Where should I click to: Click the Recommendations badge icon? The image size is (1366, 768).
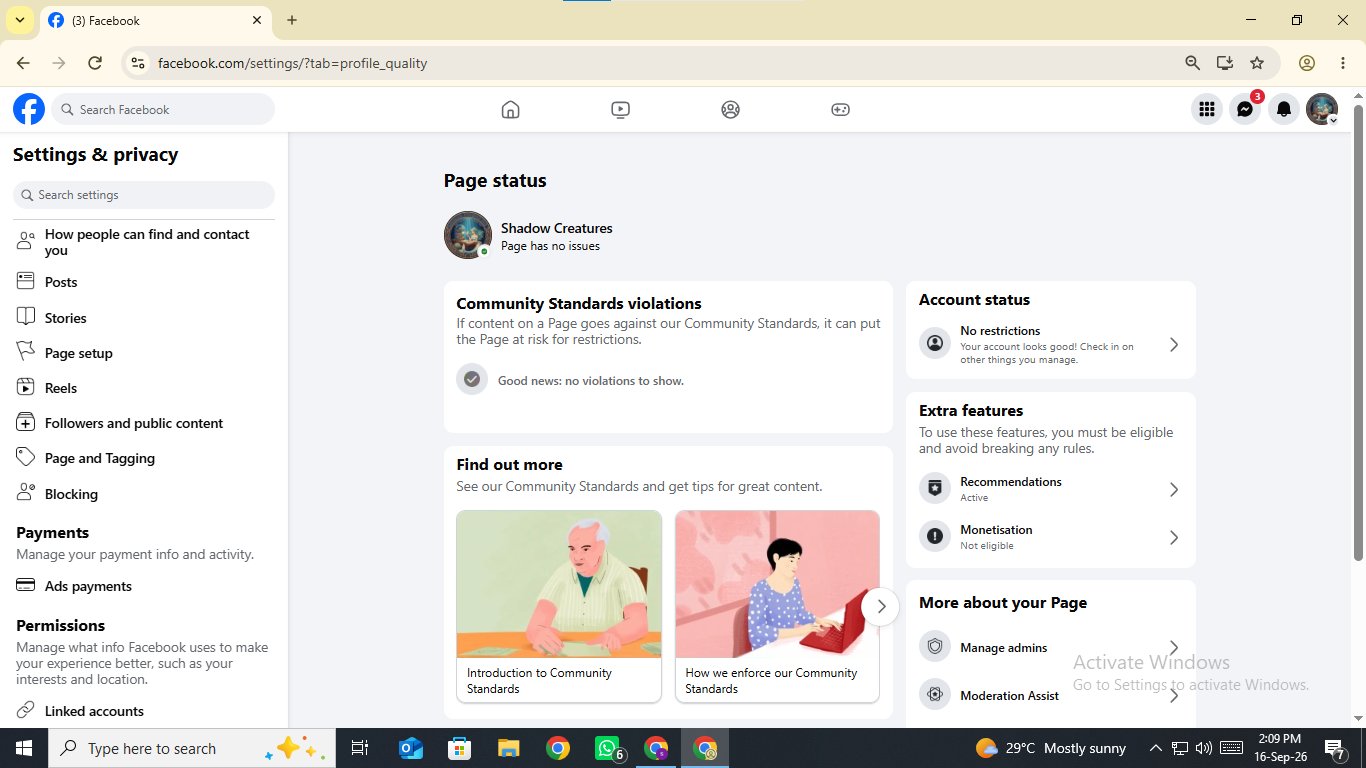[935, 488]
